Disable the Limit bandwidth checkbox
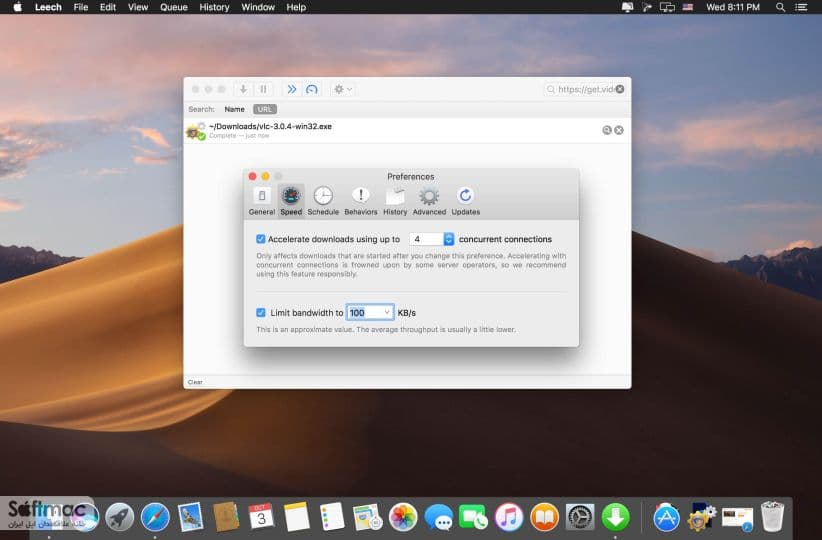822x540 pixels. (x=261, y=312)
